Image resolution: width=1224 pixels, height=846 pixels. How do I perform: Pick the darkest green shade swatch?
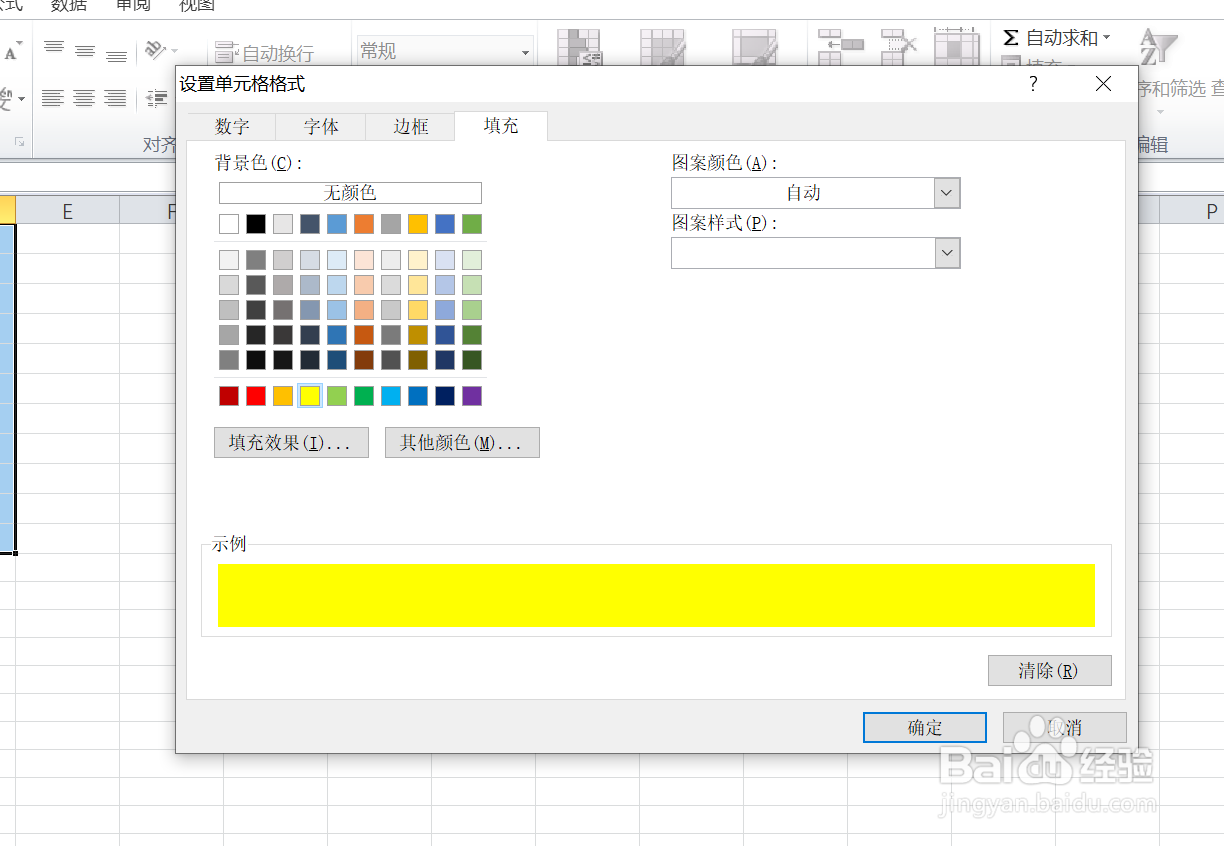coord(472,360)
